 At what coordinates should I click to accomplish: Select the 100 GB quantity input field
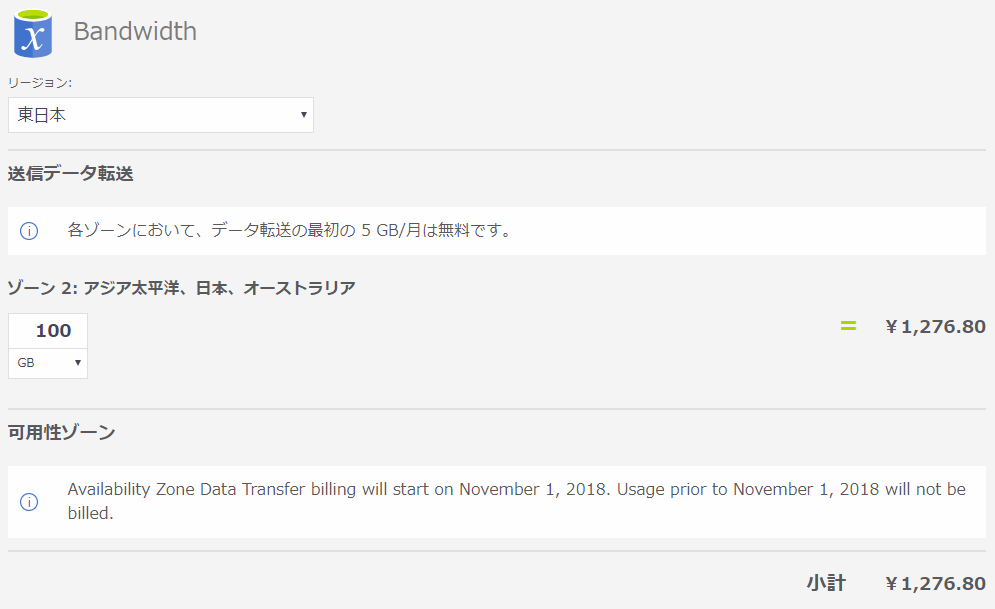(47, 330)
